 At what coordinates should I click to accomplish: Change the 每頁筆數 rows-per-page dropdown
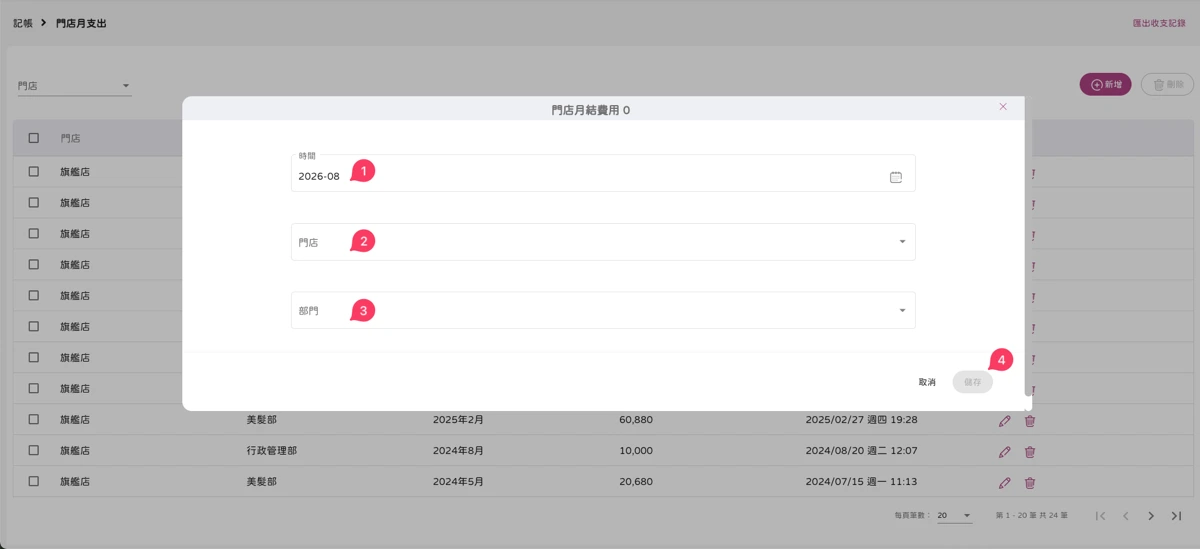954,516
